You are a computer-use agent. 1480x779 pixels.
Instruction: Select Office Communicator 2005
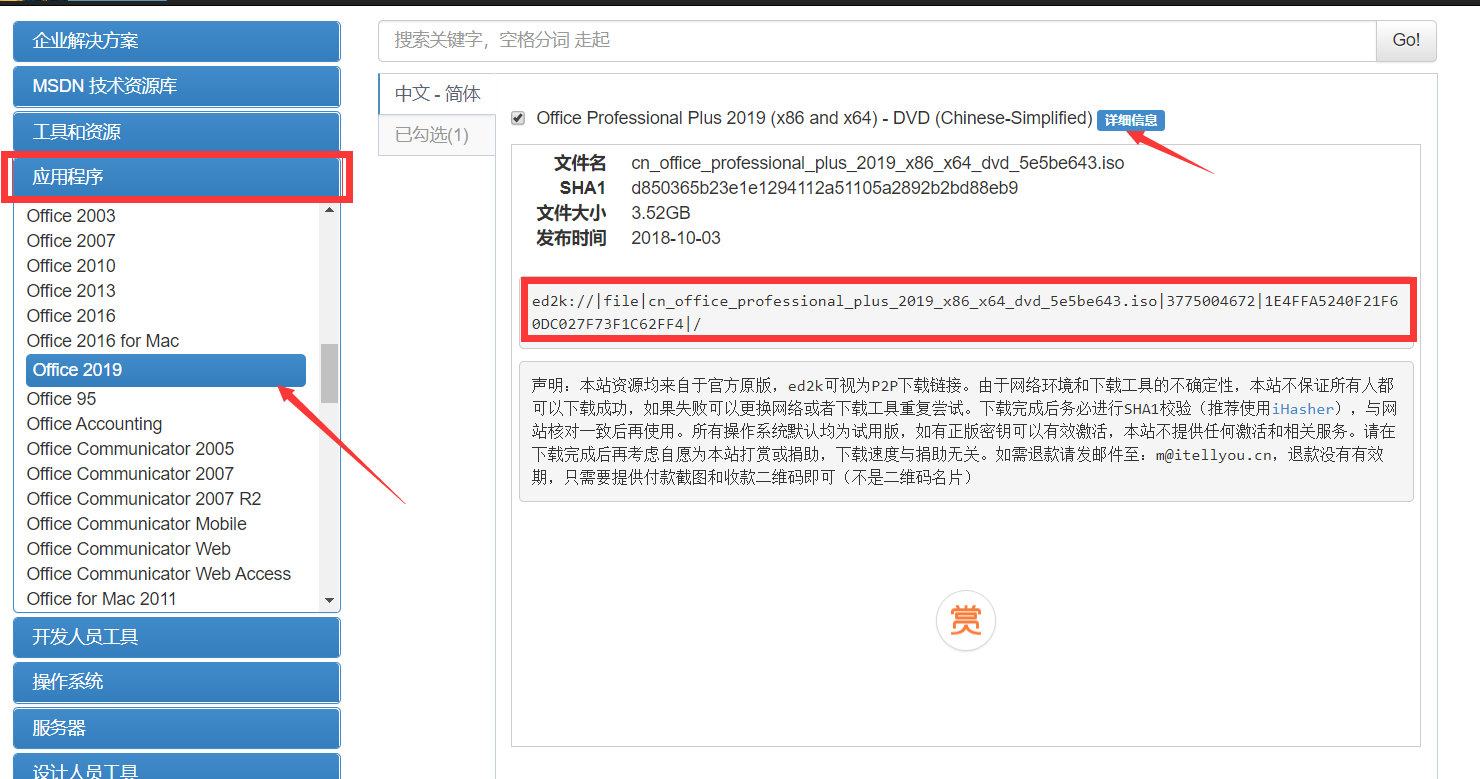pos(130,449)
